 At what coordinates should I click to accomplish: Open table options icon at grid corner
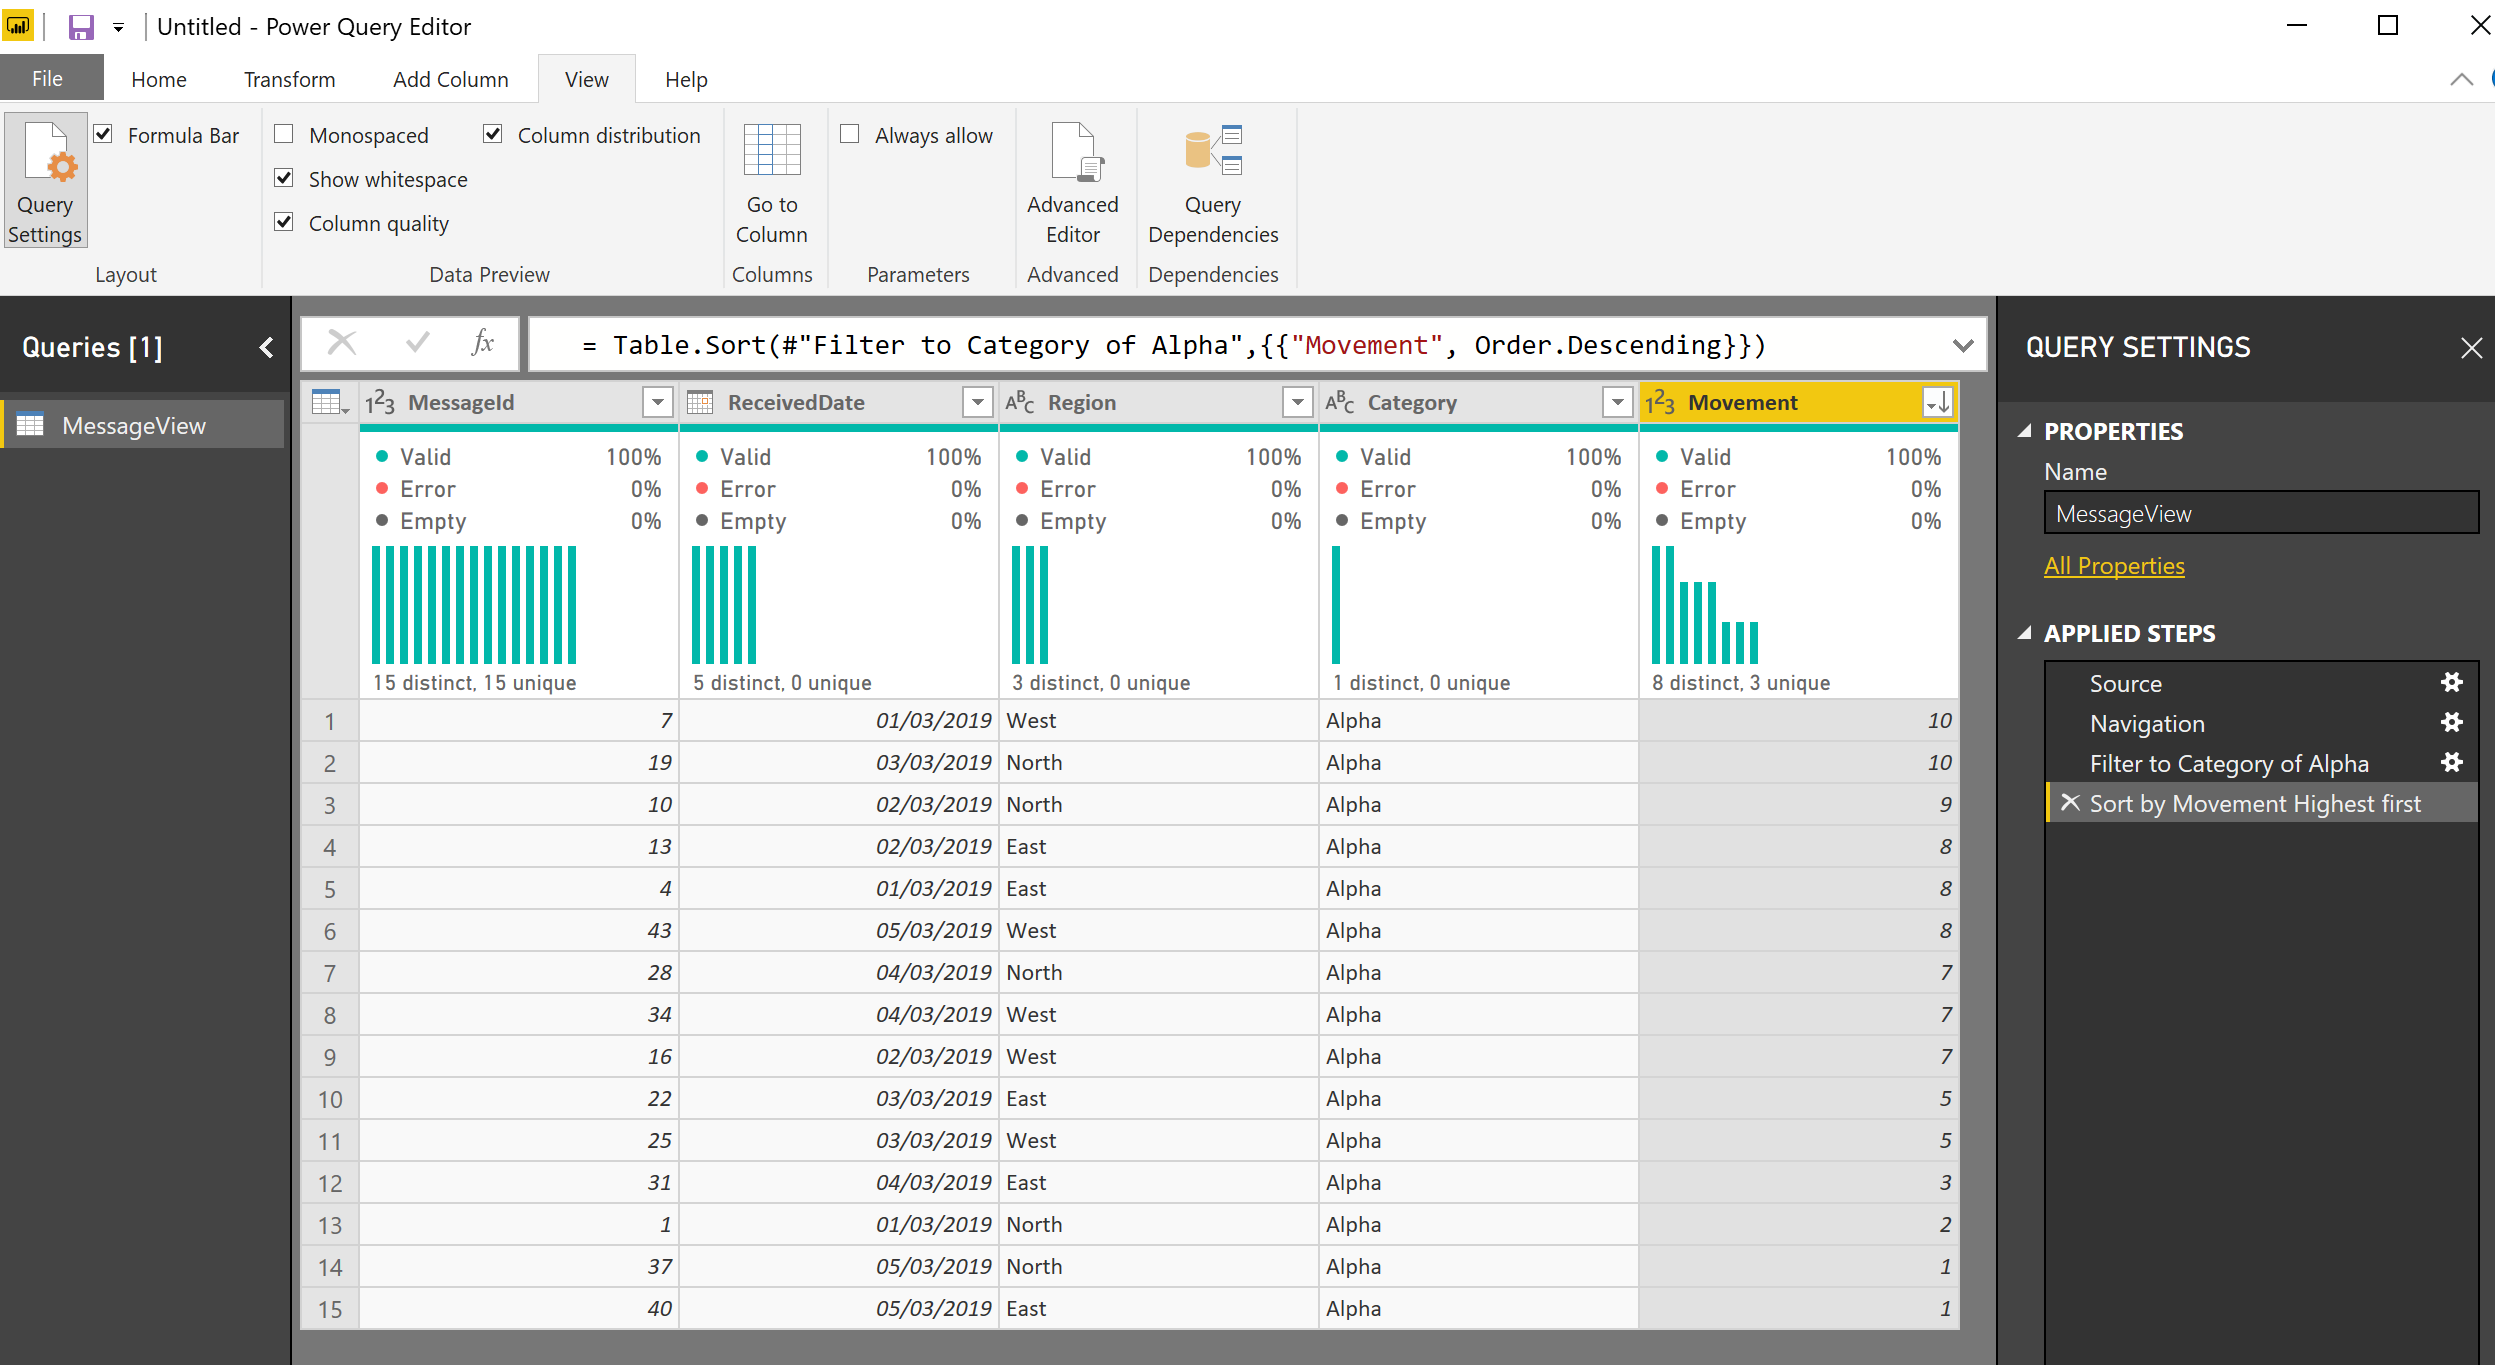[x=329, y=402]
